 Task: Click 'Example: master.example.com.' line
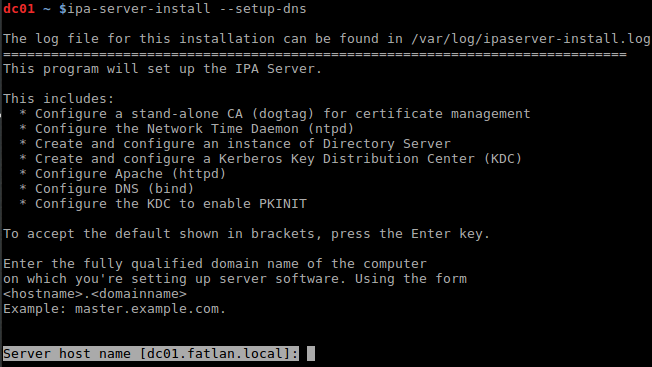(114, 308)
